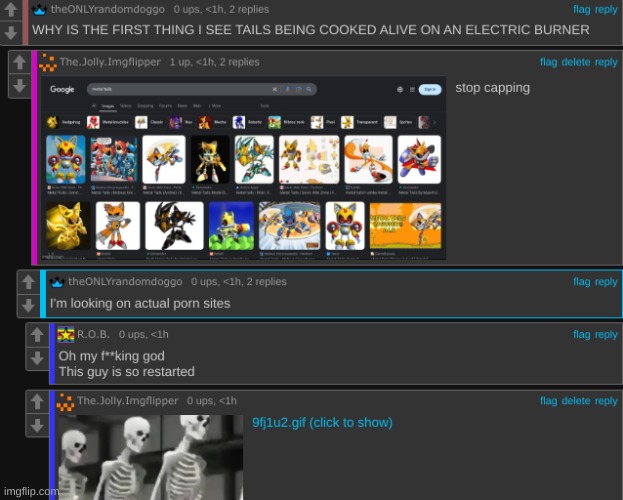Flag the "stop capping" comment
The width and height of the screenshot is (623, 500).
tap(548, 62)
